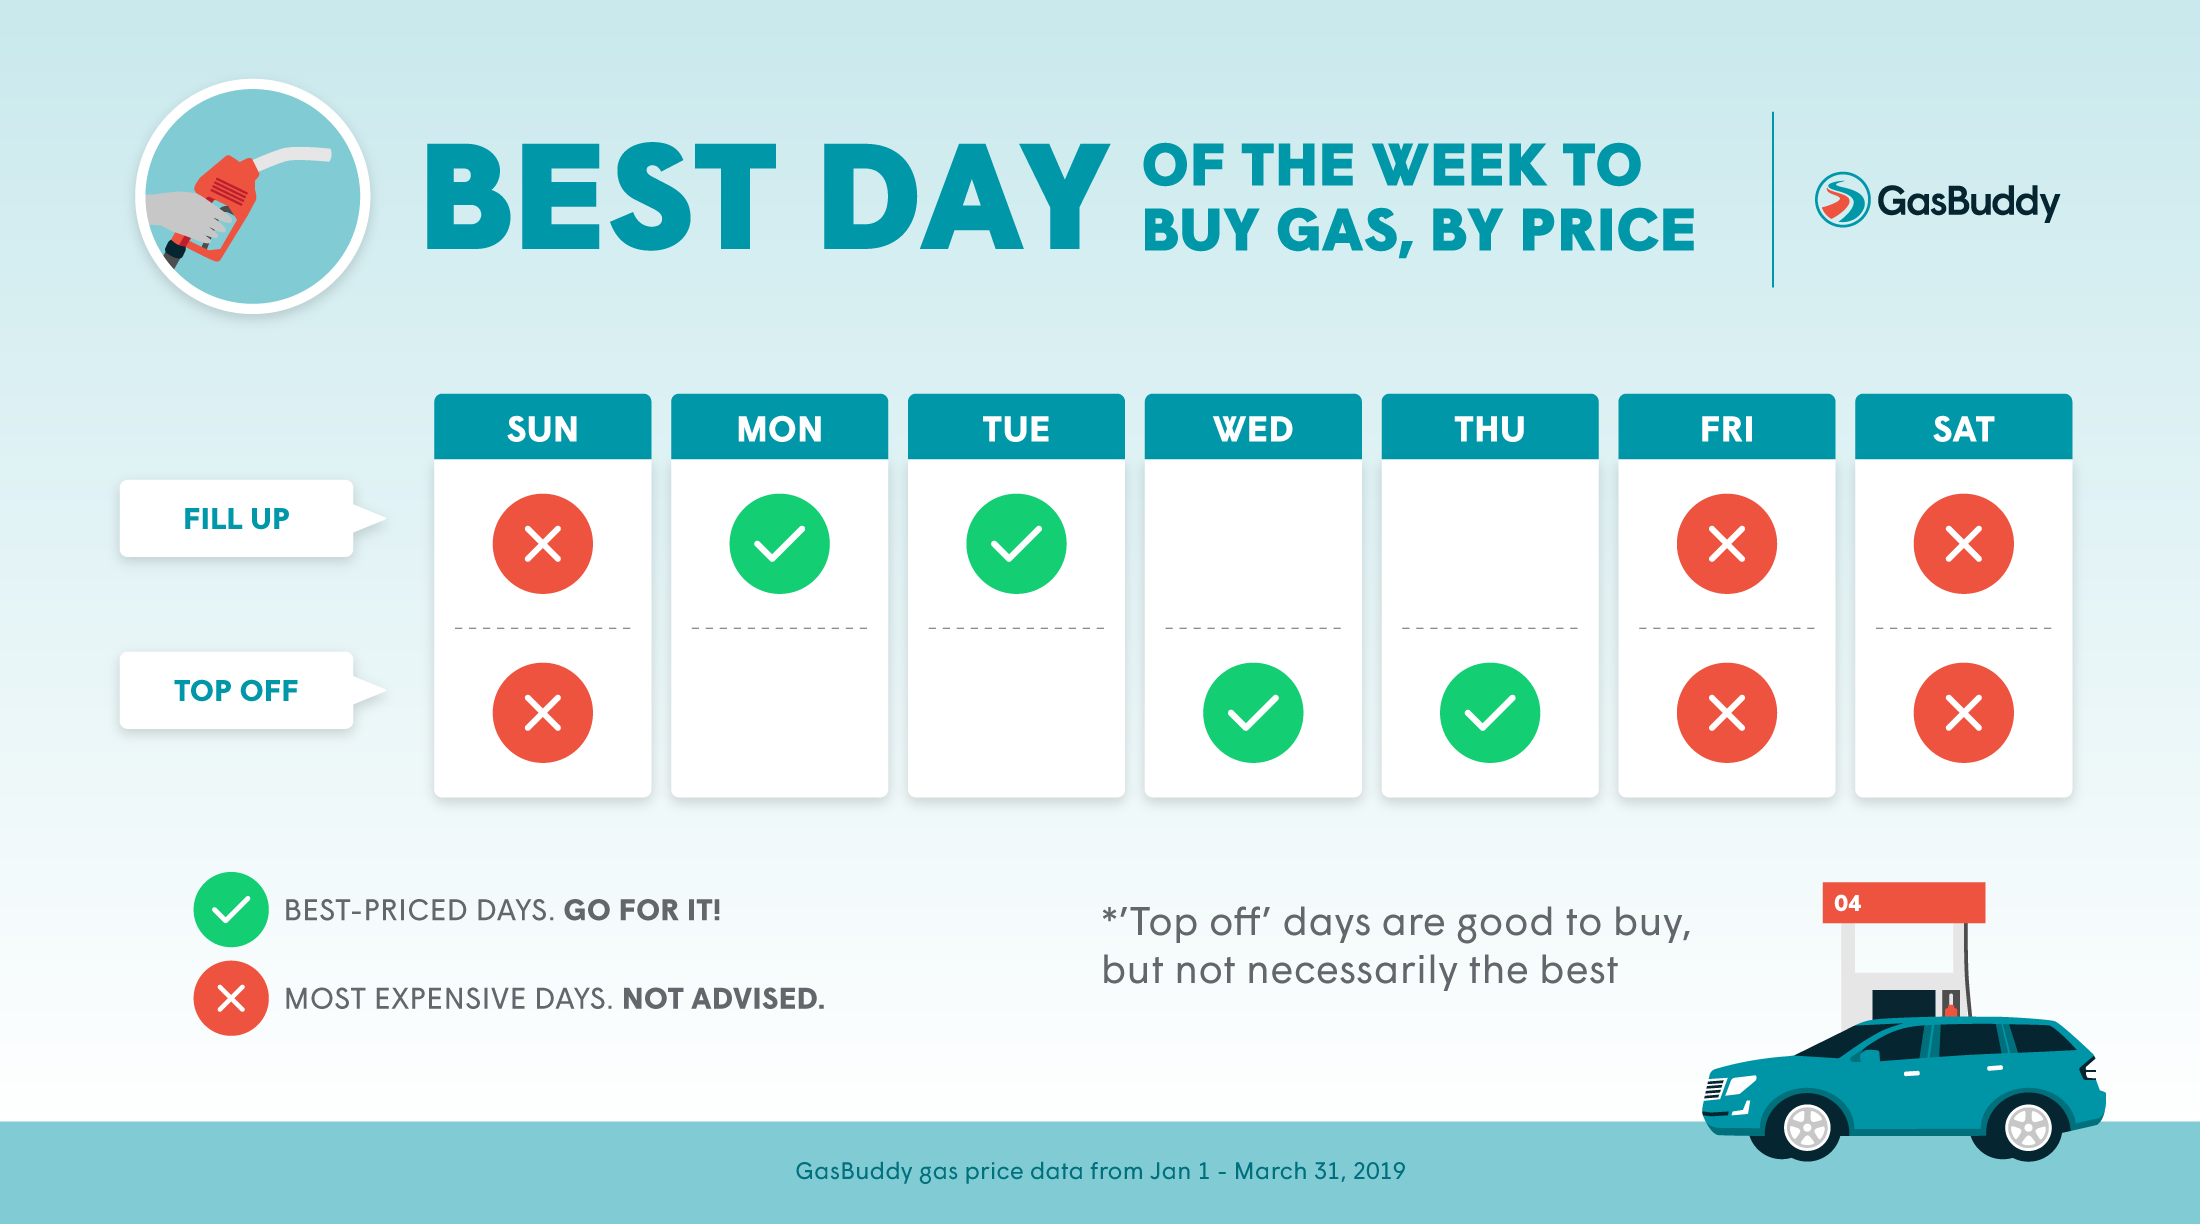Select the SAT column header
This screenshot has width=2200, height=1224.
tap(1964, 428)
